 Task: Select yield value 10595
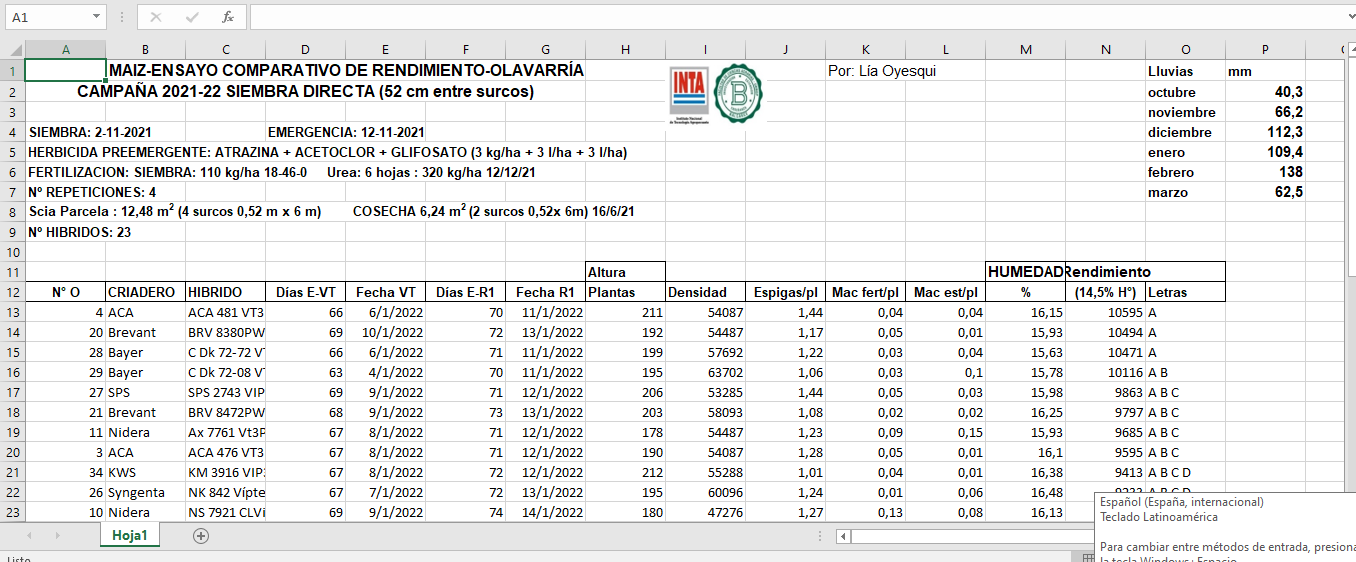1105,312
